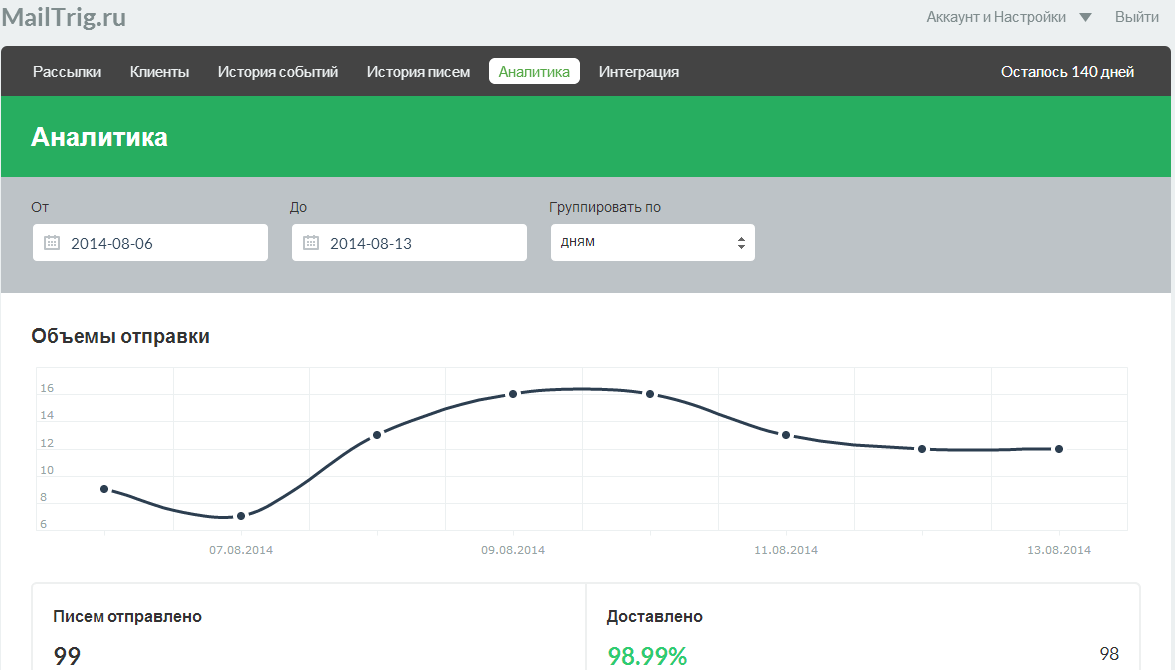Open Аккаунт и Настройки menu
Viewport: 1175px width, 670px height.
996,17
